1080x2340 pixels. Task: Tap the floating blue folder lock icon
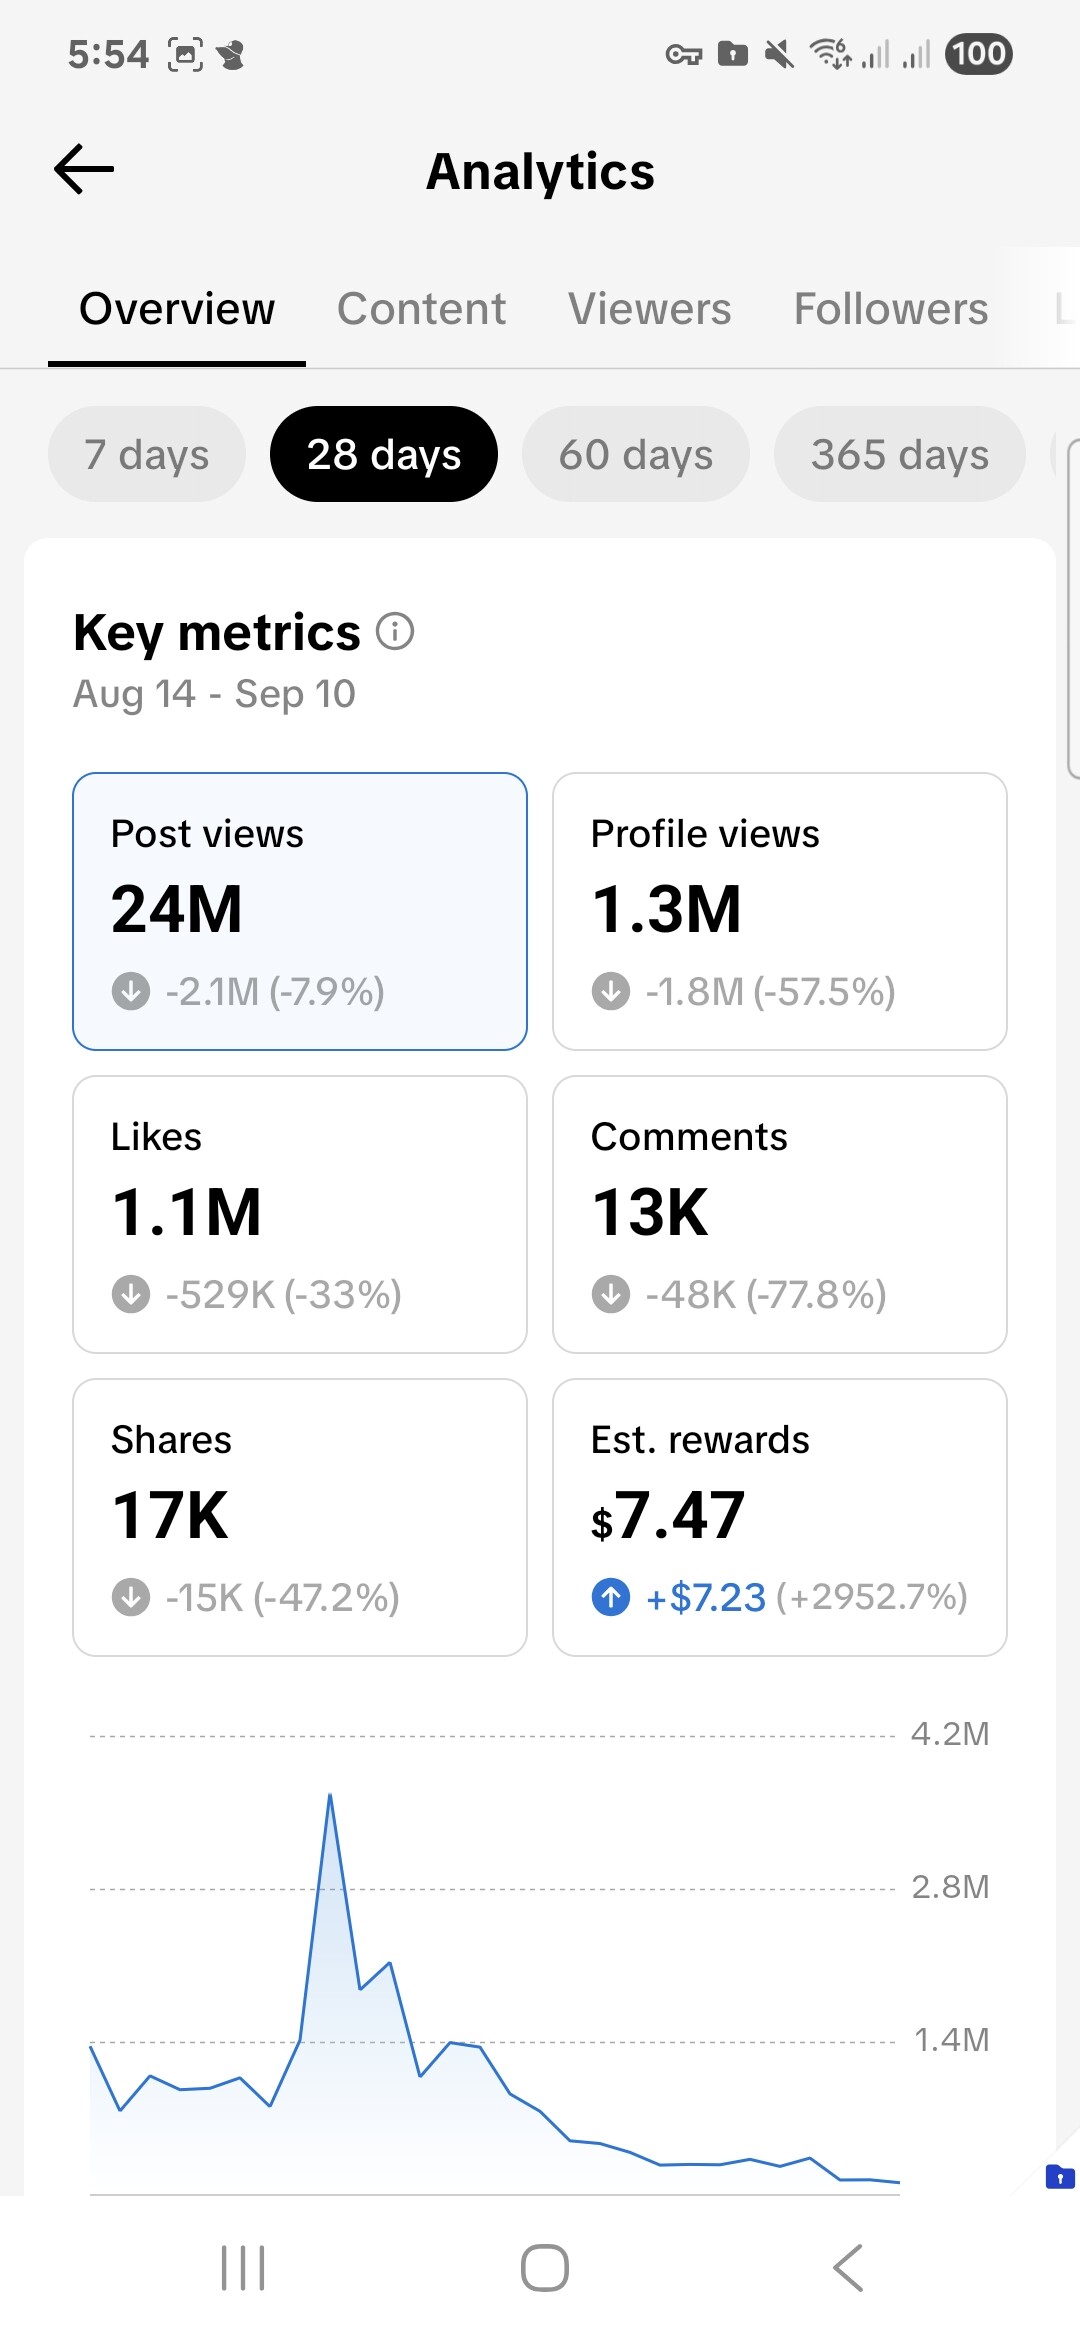[x=1059, y=2176]
